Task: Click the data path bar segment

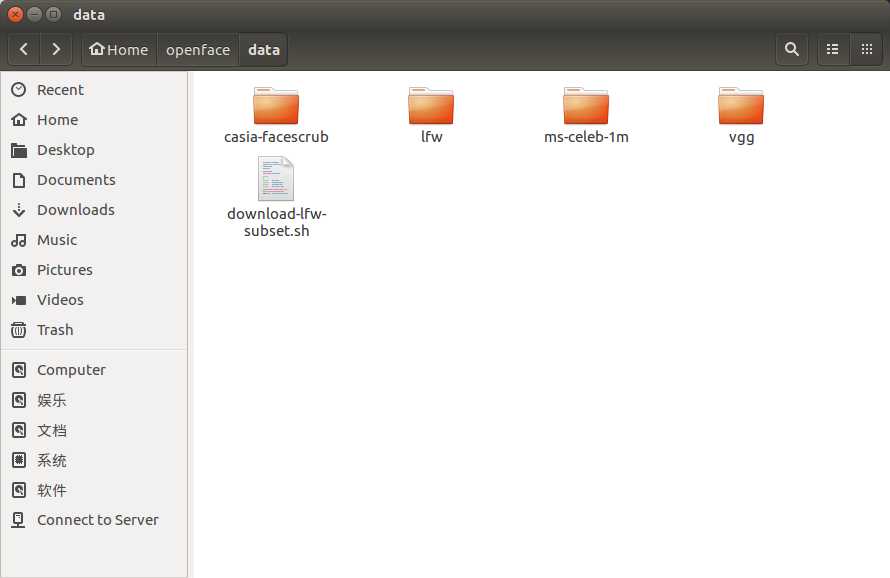Action: (x=263, y=50)
